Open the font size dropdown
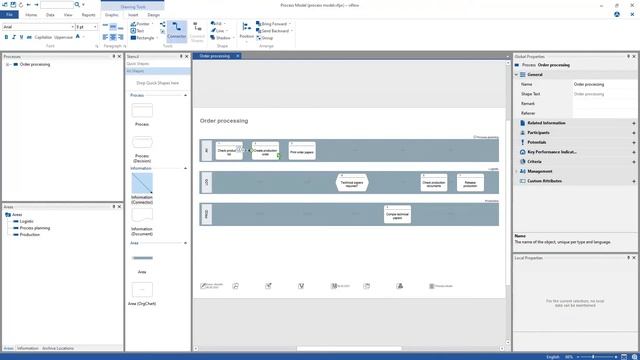The image size is (640, 360). coord(95,27)
